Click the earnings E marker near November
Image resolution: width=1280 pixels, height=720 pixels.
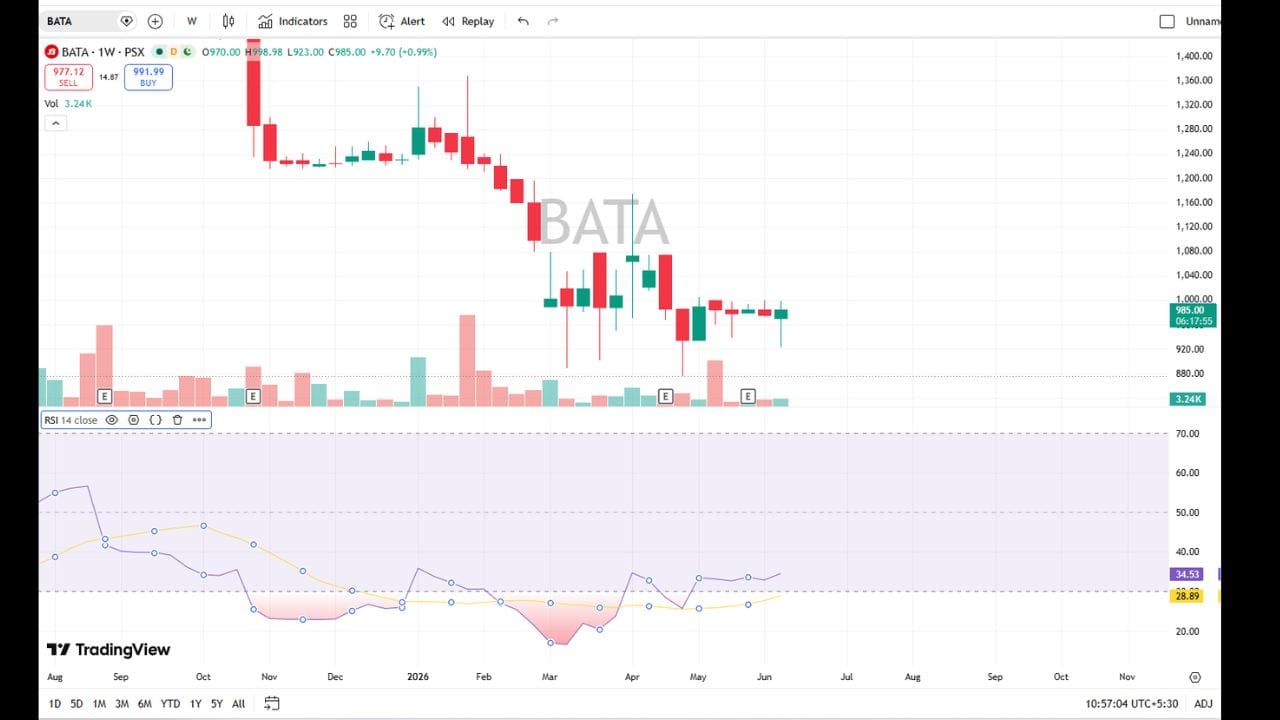coord(253,397)
